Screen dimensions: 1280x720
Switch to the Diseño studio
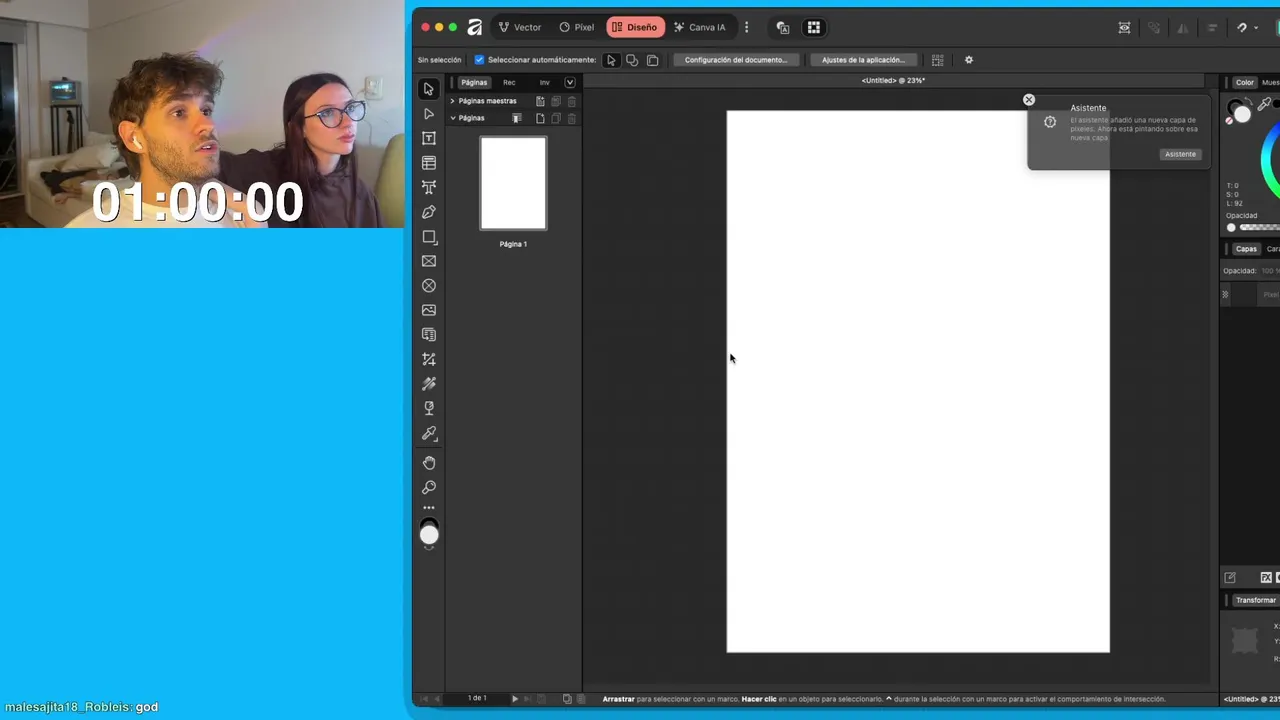[635, 27]
